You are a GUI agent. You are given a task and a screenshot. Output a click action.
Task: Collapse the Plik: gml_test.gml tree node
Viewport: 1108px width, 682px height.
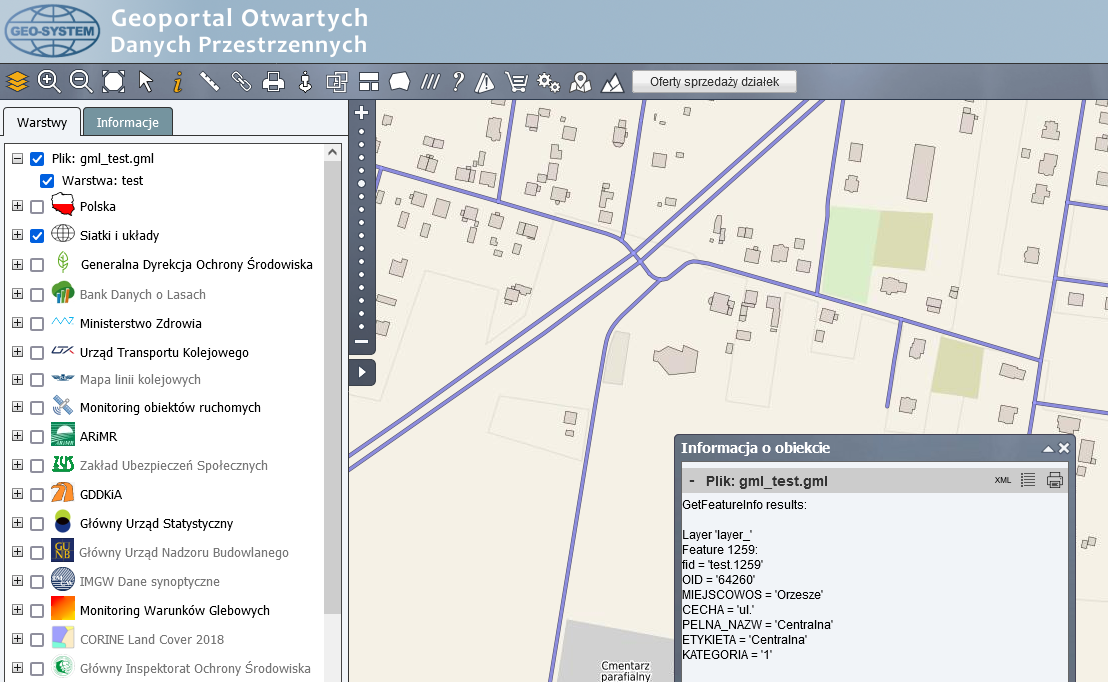[x=18, y=159]
